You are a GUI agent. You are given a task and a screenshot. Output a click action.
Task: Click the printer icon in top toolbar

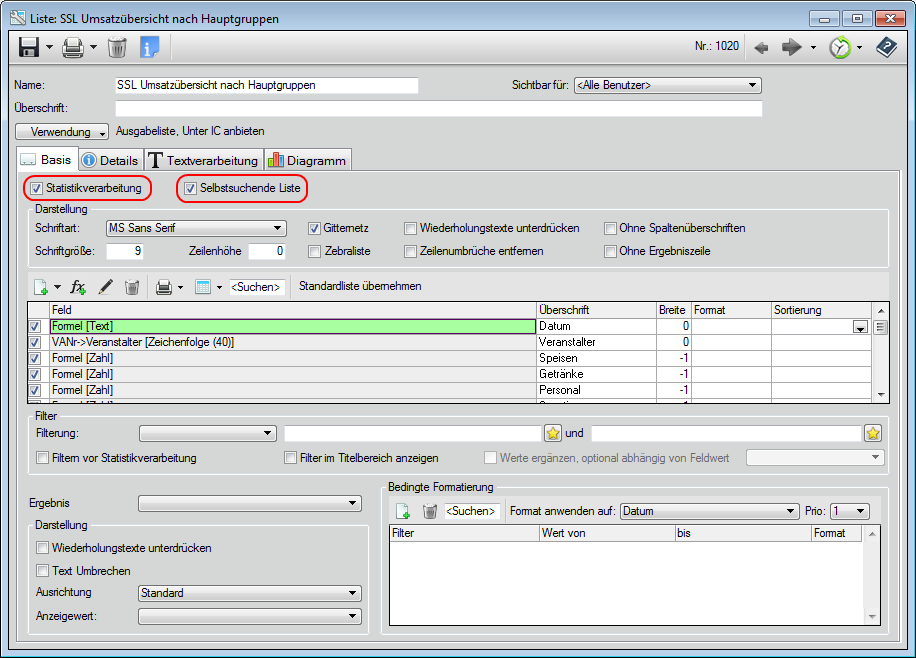point(72,47)
